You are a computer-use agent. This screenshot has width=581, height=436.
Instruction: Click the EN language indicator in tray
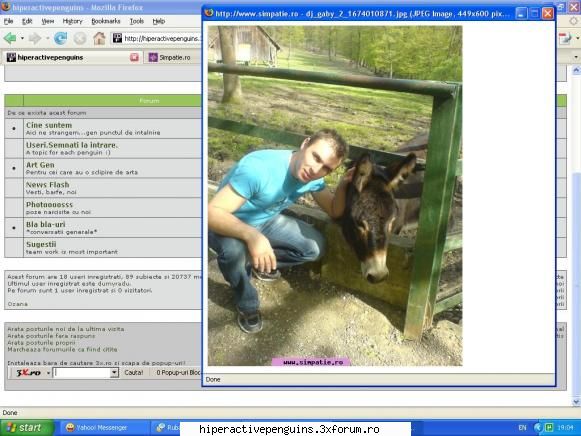(x=522, y=428)
